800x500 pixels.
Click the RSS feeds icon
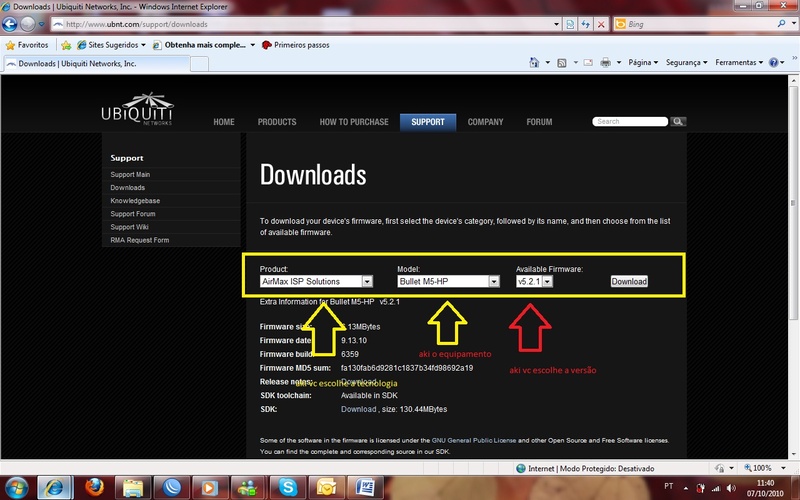point(562,62)
